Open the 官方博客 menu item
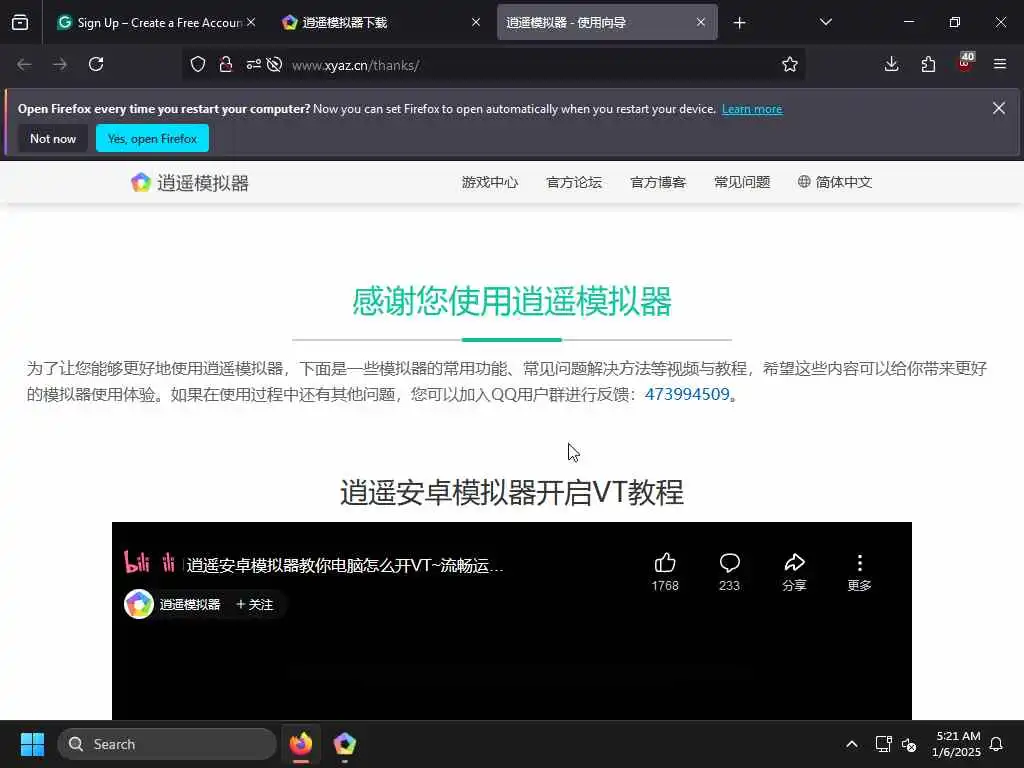Viewport: 1024px width, 768px height. coord(658,182)
